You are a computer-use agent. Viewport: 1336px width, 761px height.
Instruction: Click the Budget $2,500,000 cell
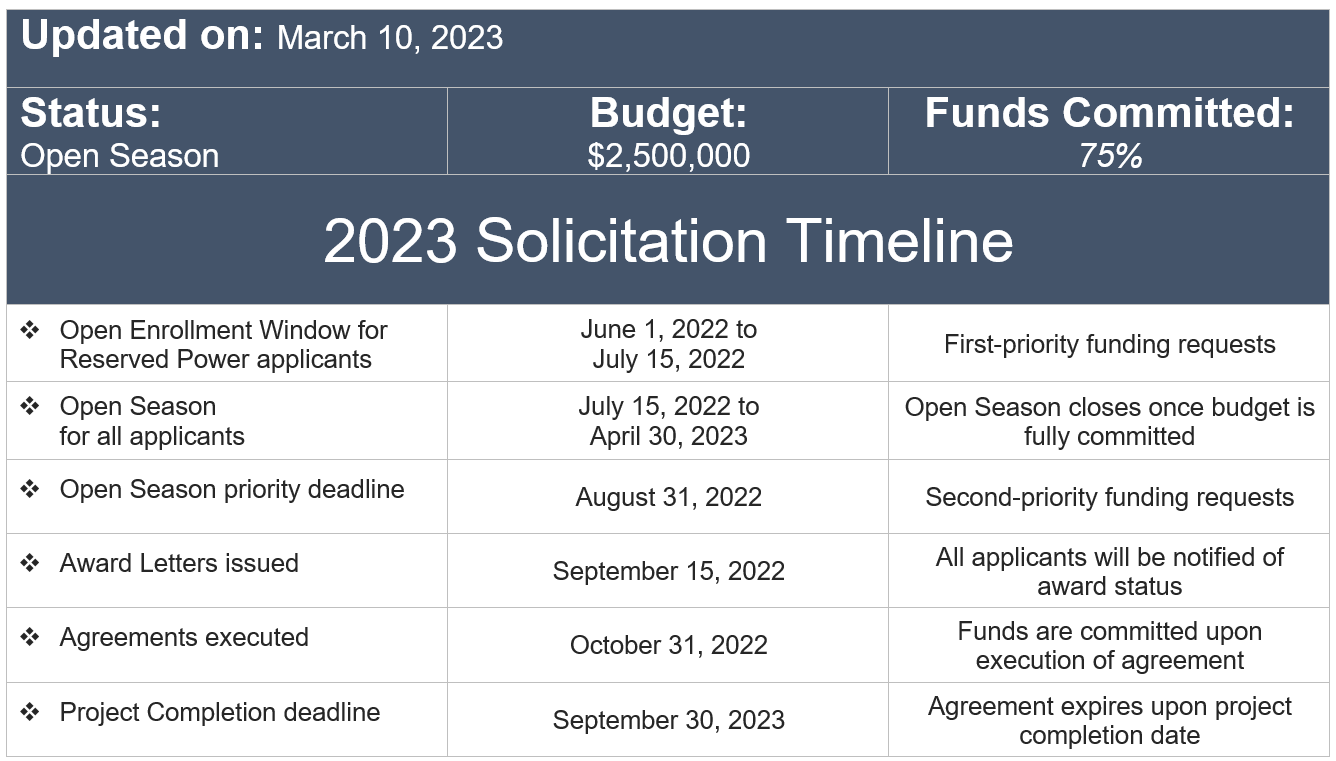coord(668,132)
